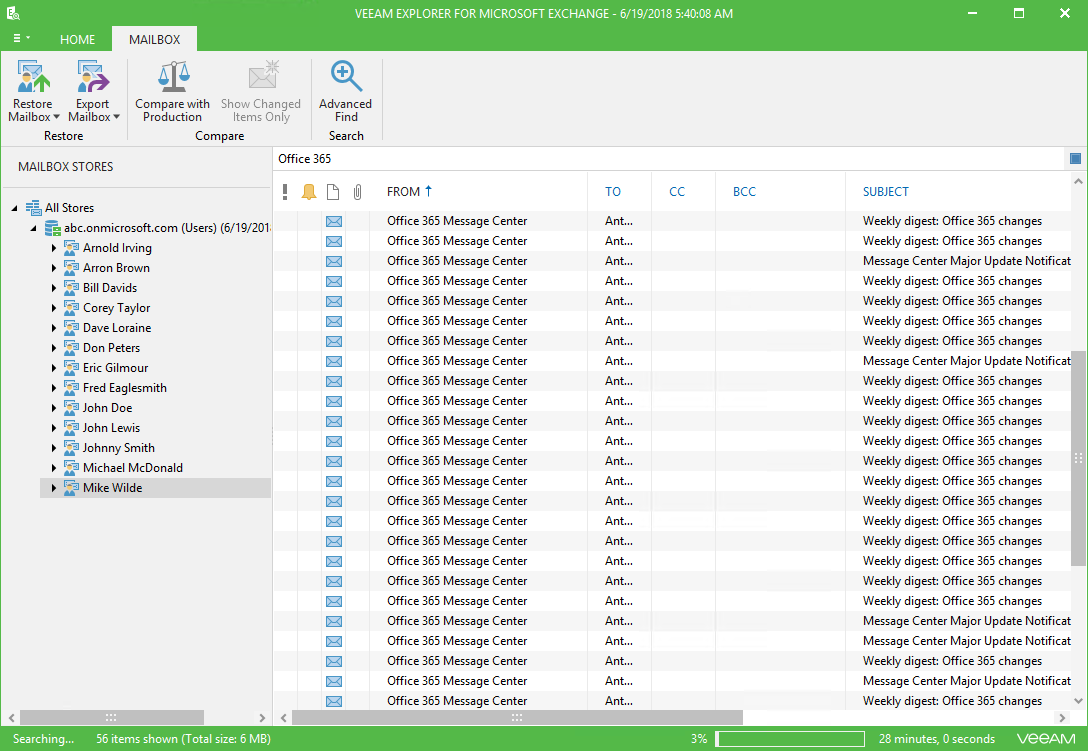Sort messages by CC column
1088x751 pixels.
677,192
